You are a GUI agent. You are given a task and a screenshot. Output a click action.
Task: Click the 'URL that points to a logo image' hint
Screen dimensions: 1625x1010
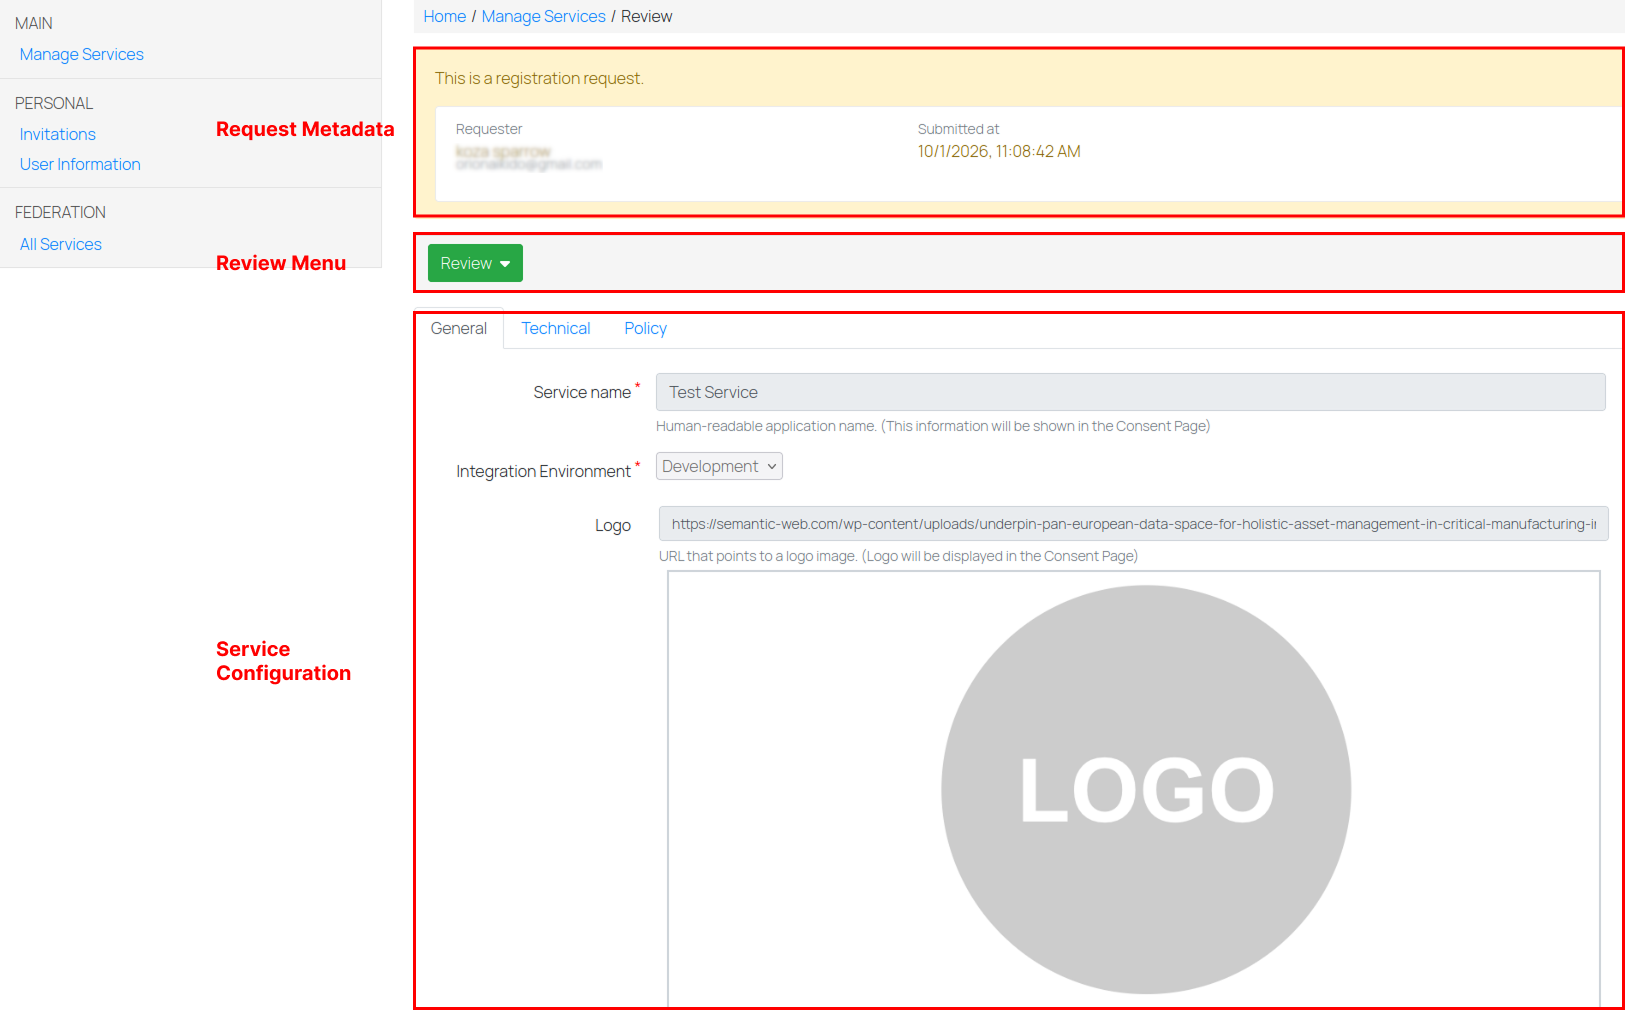898,556
